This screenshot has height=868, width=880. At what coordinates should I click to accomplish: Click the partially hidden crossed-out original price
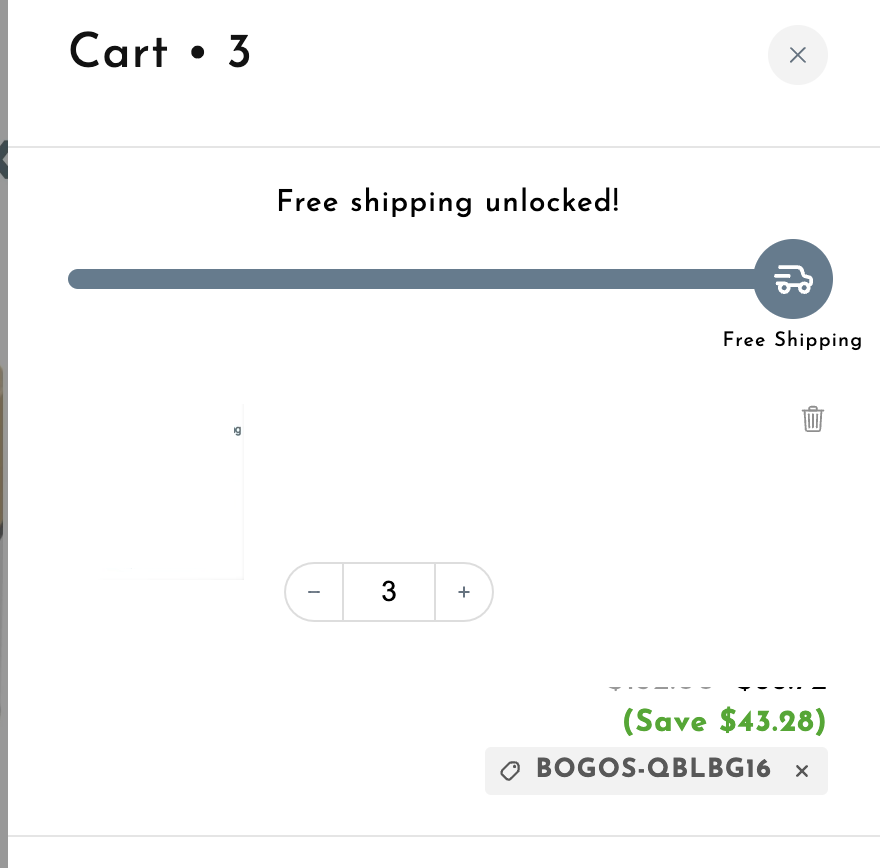click(662, 688)
